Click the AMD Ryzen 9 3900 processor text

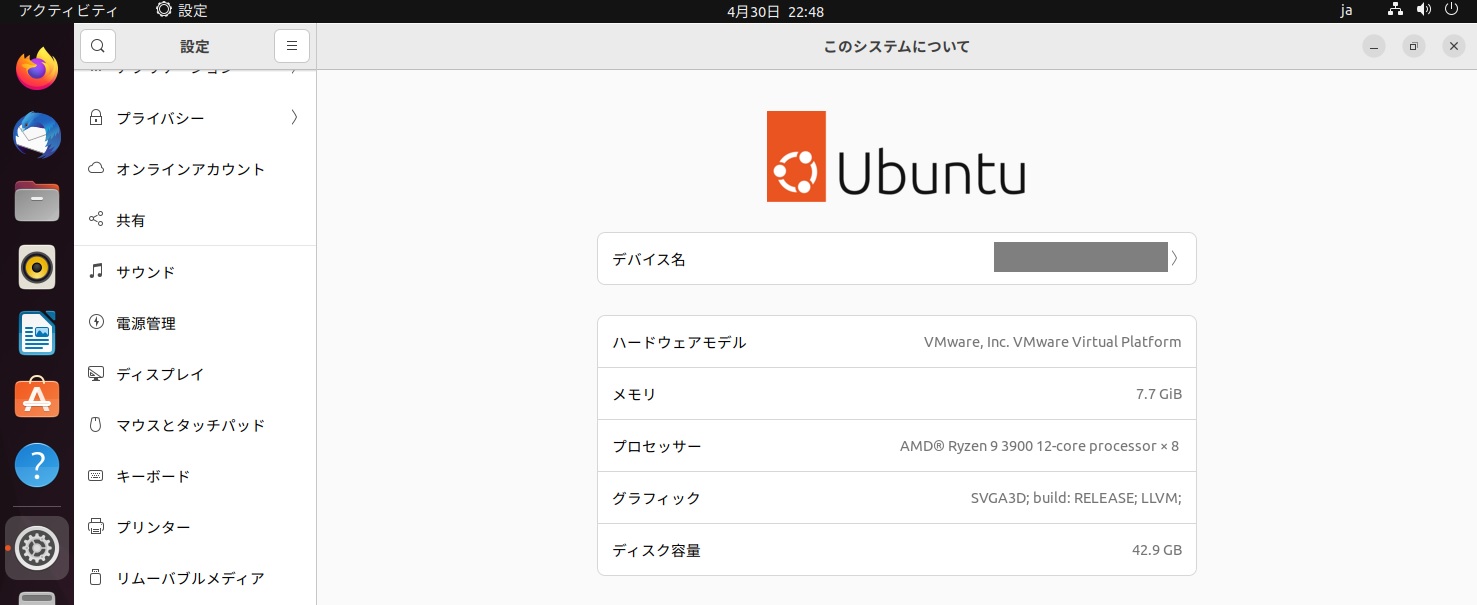click(1039, 446)
